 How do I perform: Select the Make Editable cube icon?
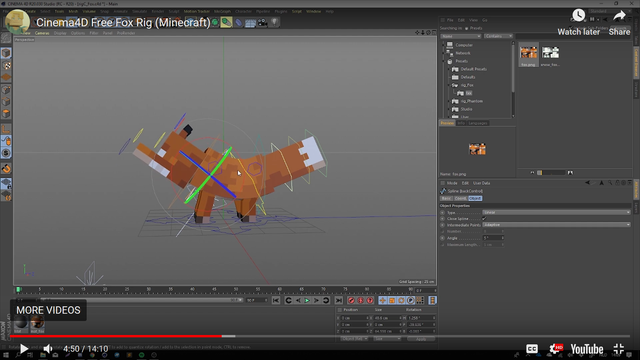[6, 39]
